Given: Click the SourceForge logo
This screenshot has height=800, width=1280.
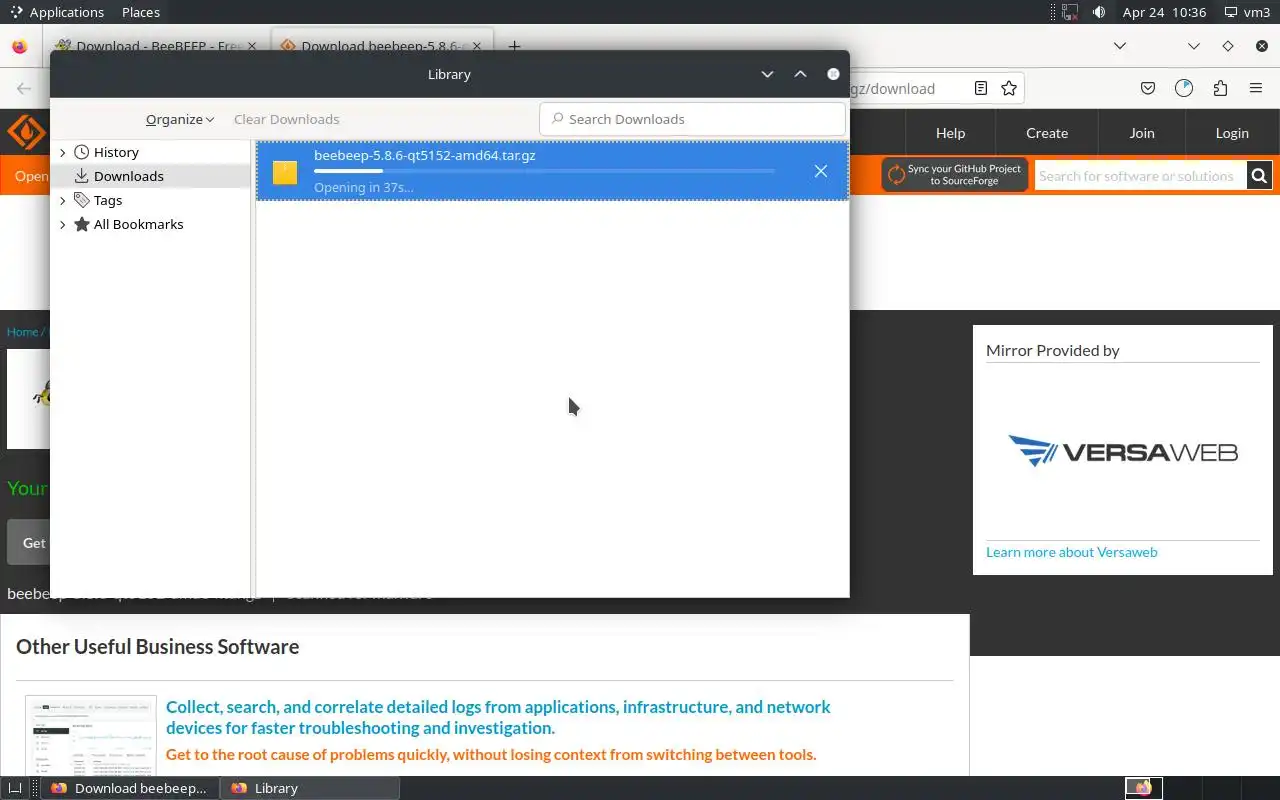Looking at the screenshot, I should click(27, 132).
